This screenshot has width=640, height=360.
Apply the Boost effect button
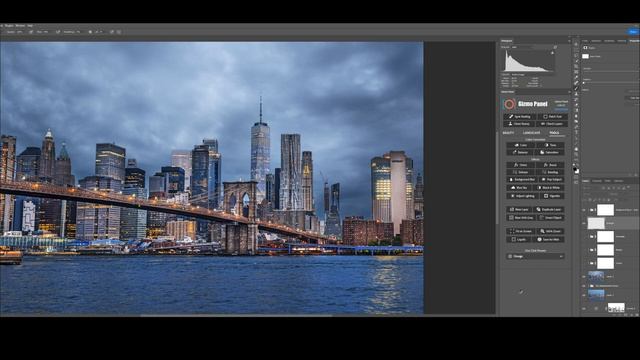(550, 165)
